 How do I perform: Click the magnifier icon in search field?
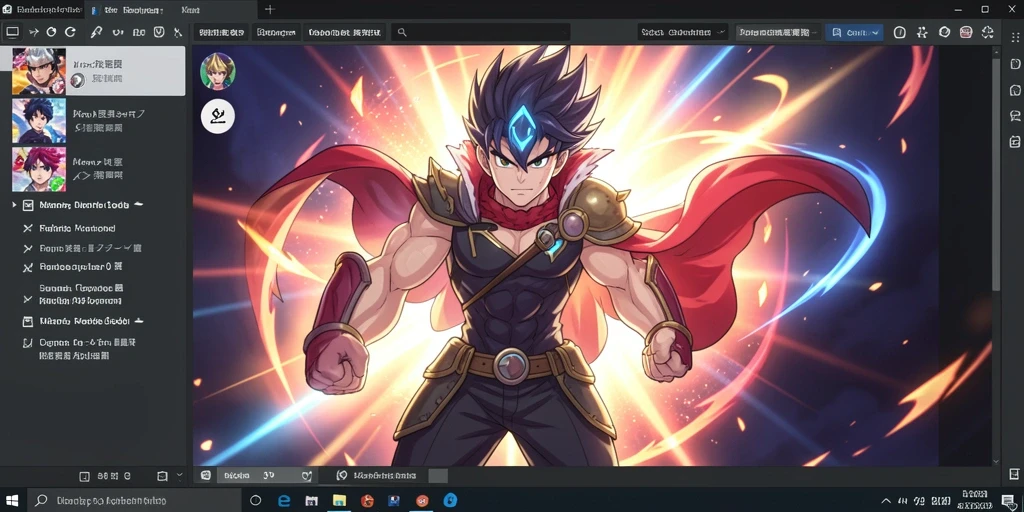[x=402, y=32]
